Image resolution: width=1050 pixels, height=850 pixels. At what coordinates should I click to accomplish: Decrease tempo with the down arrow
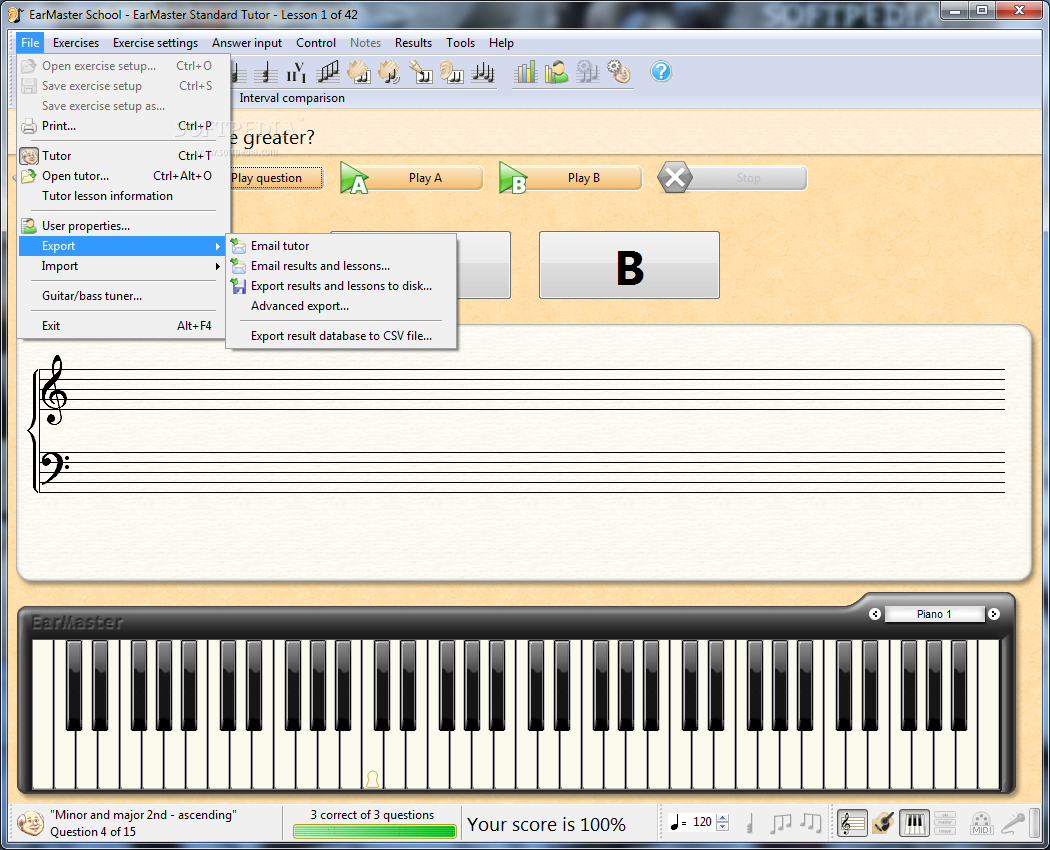click(x=723, y=827)
